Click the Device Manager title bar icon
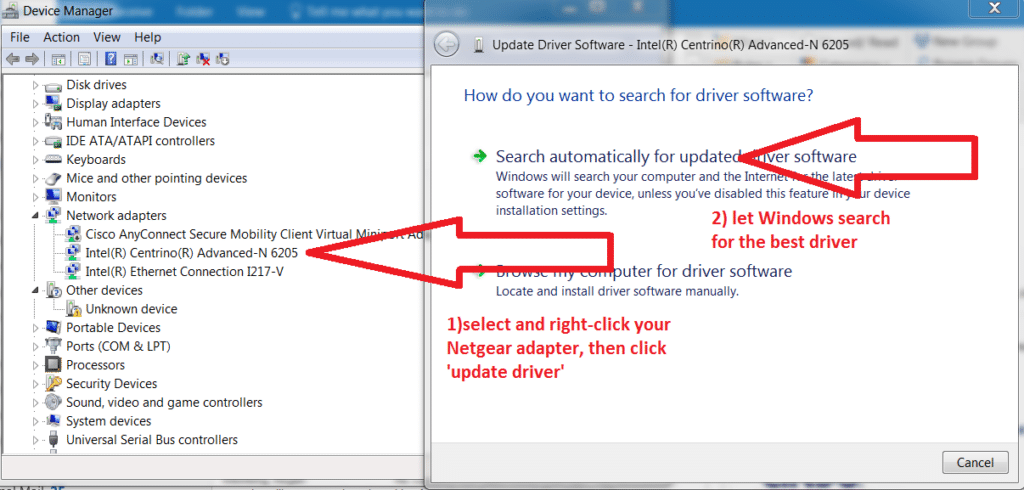Viewport: 1024px width, 490px height. click(x=10, y=10)
